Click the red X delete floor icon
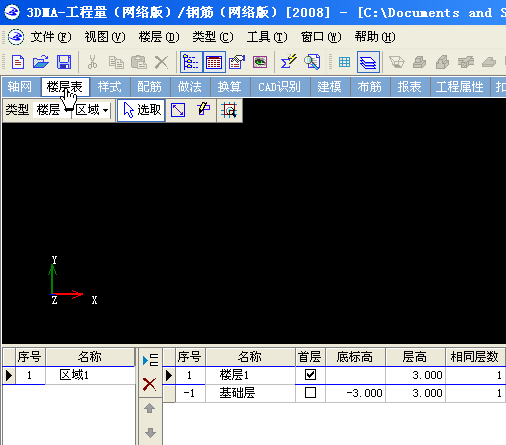 [149, 384]
